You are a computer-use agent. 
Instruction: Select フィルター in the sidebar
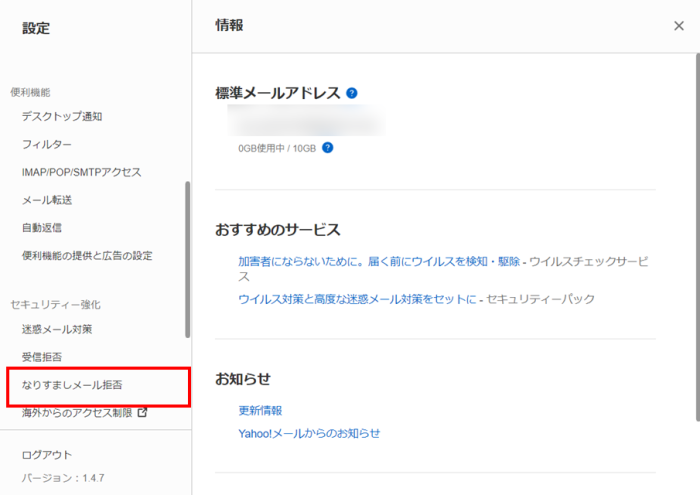(47, 144)
